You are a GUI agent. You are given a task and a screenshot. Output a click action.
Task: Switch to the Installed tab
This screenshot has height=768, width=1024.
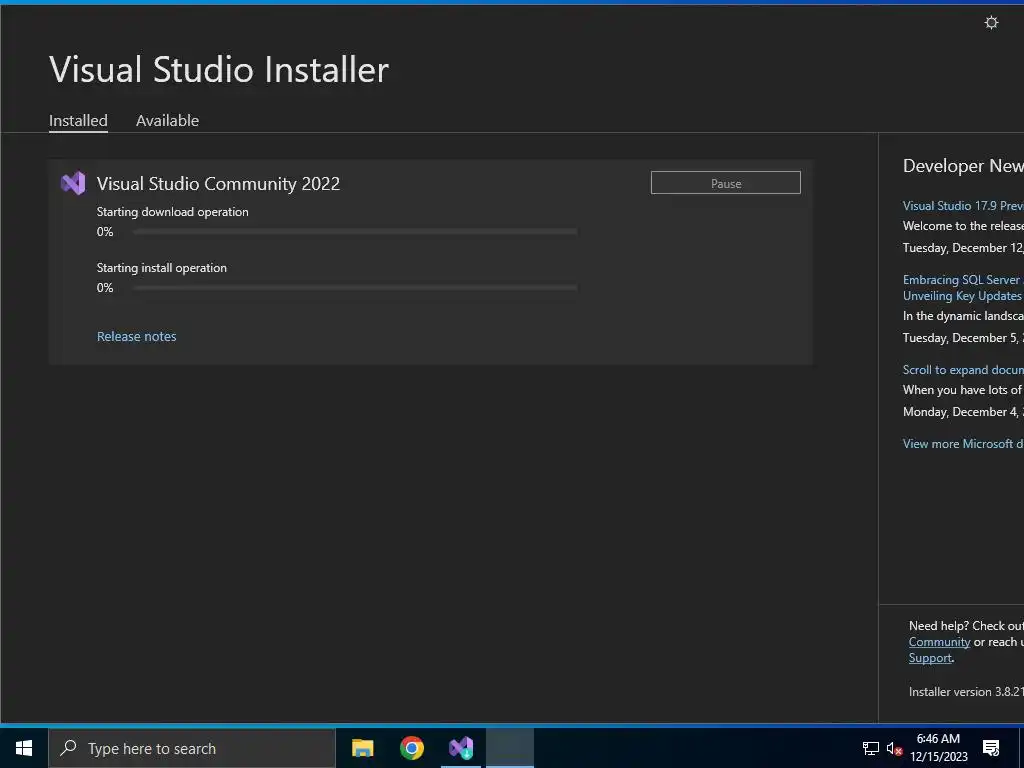(78, 121)
